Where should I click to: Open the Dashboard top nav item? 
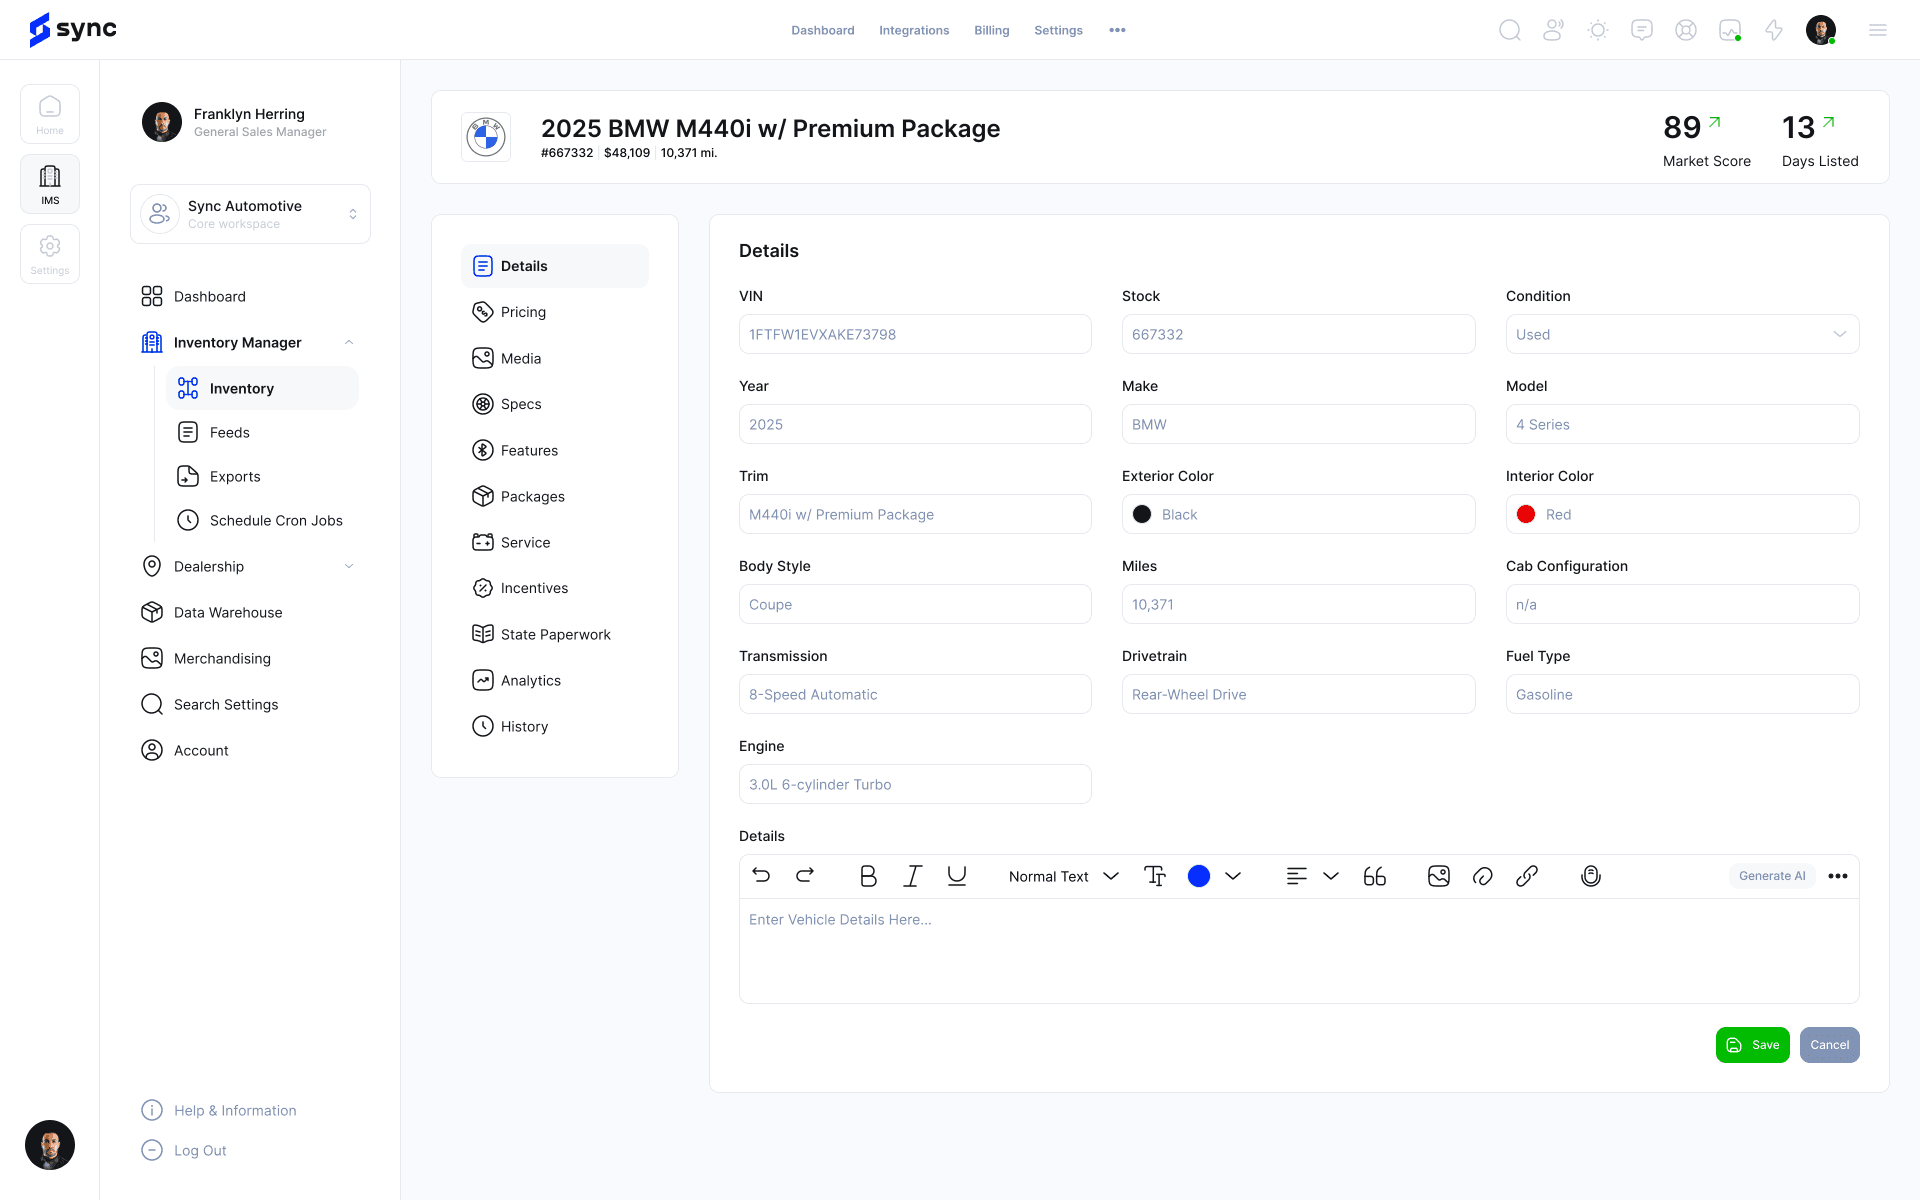click(x=823, y=30)
